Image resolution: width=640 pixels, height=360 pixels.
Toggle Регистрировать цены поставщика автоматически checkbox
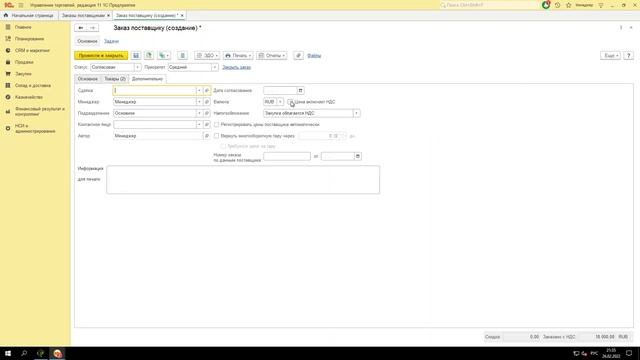(216, 124)
